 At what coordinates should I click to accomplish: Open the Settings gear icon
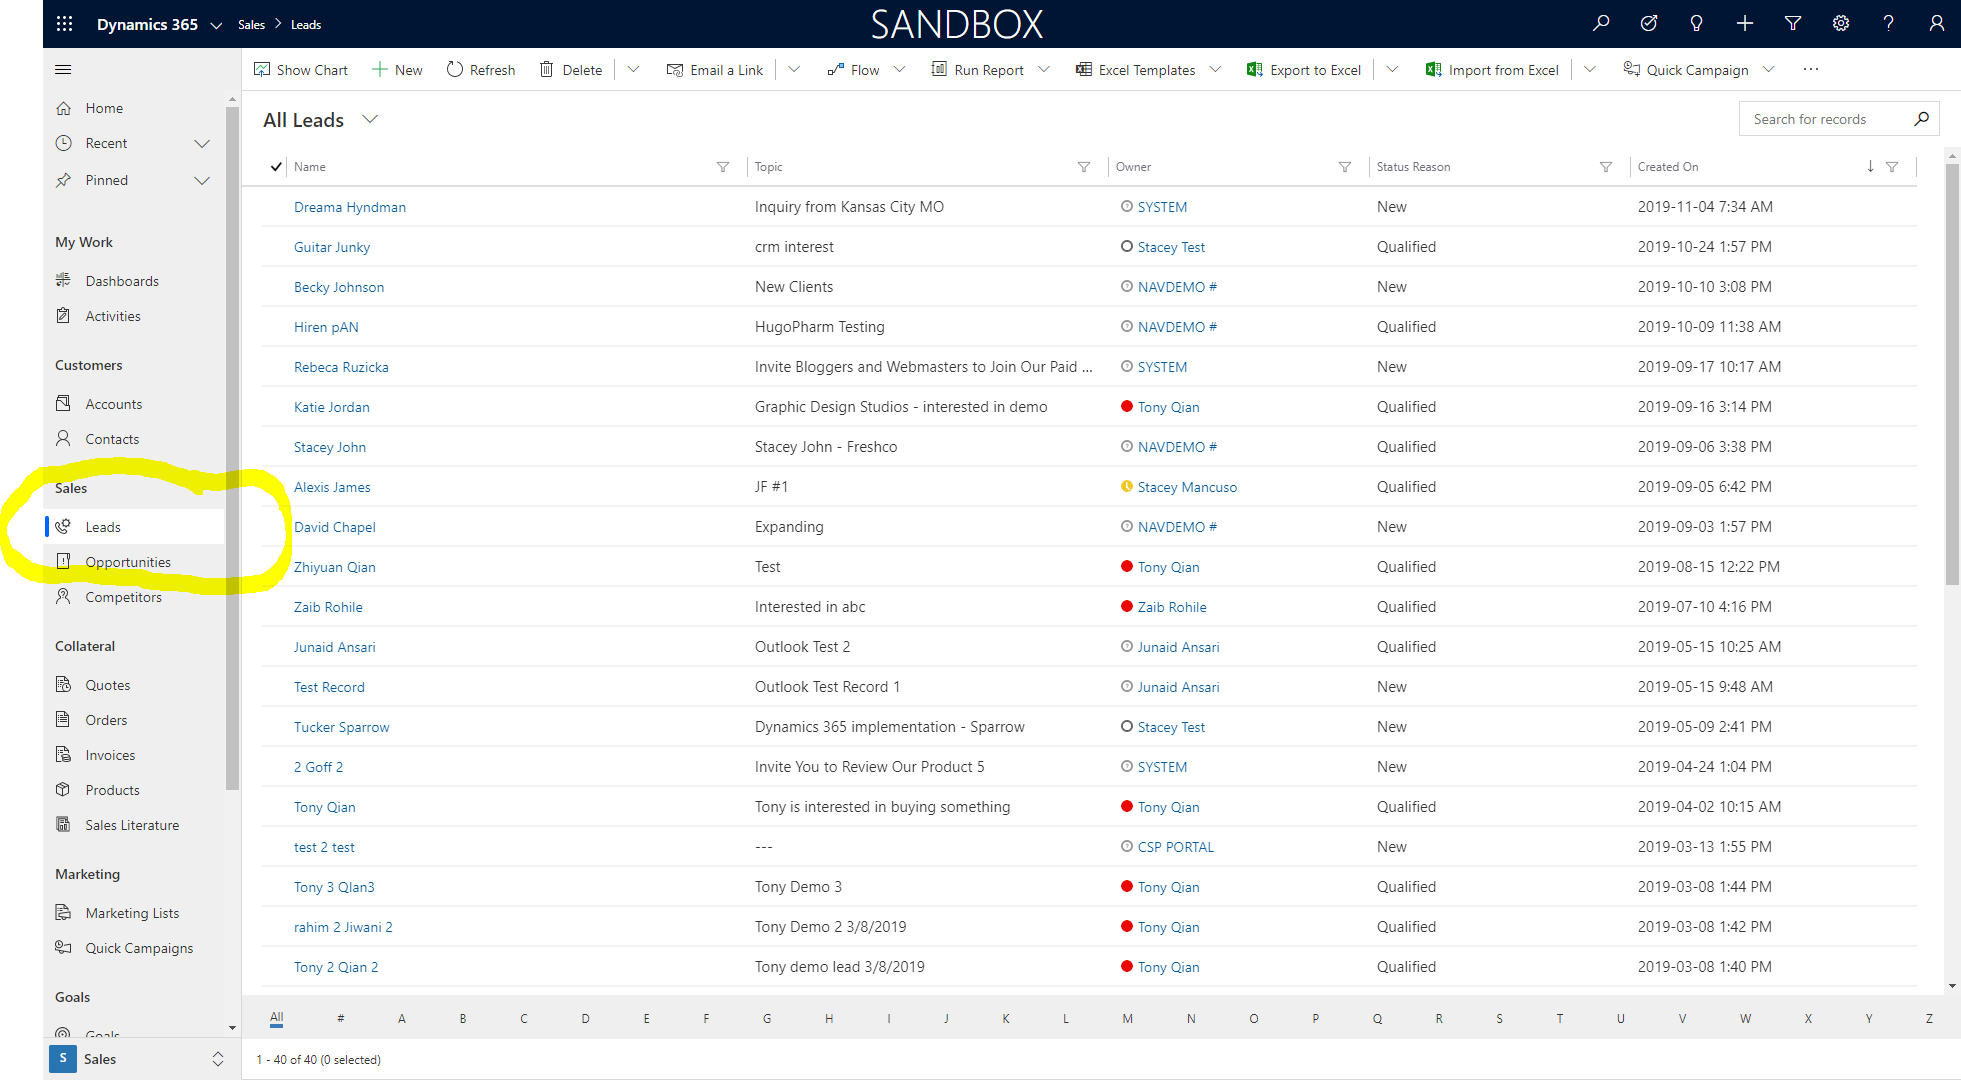pyautogui.click(x=1841, y=23)
